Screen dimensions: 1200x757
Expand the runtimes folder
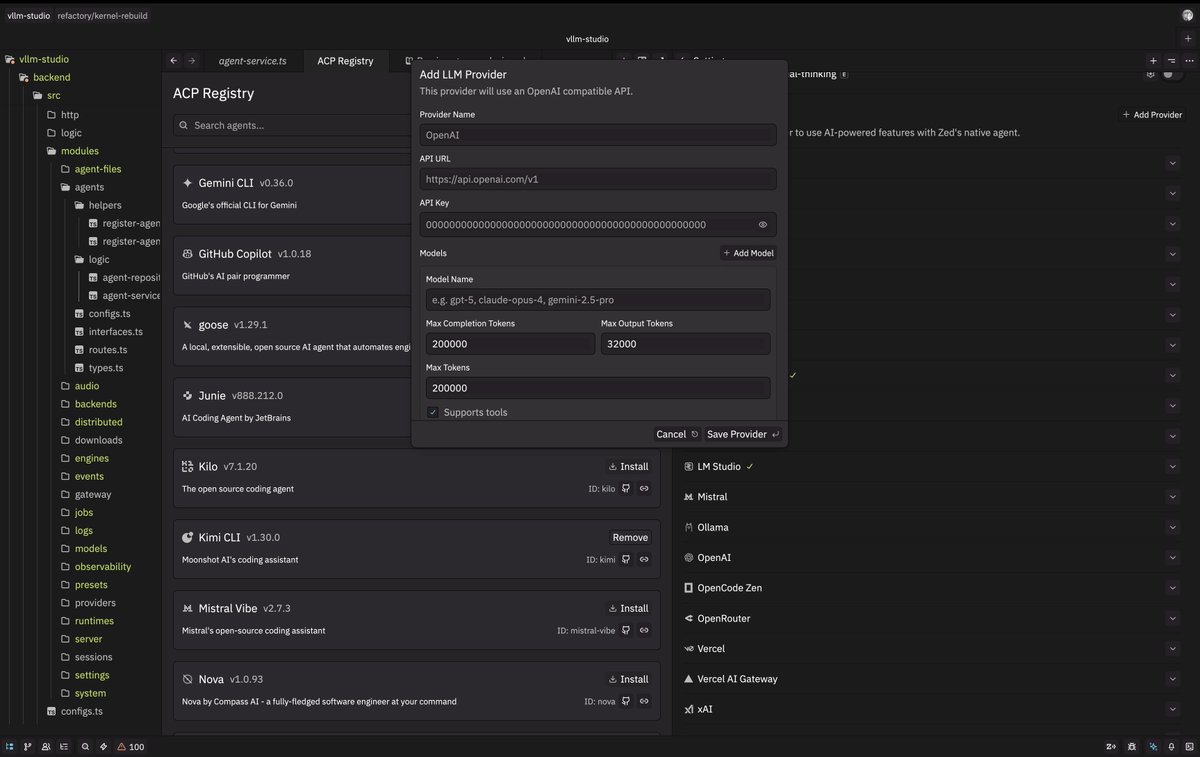click(x=94, y=621)
